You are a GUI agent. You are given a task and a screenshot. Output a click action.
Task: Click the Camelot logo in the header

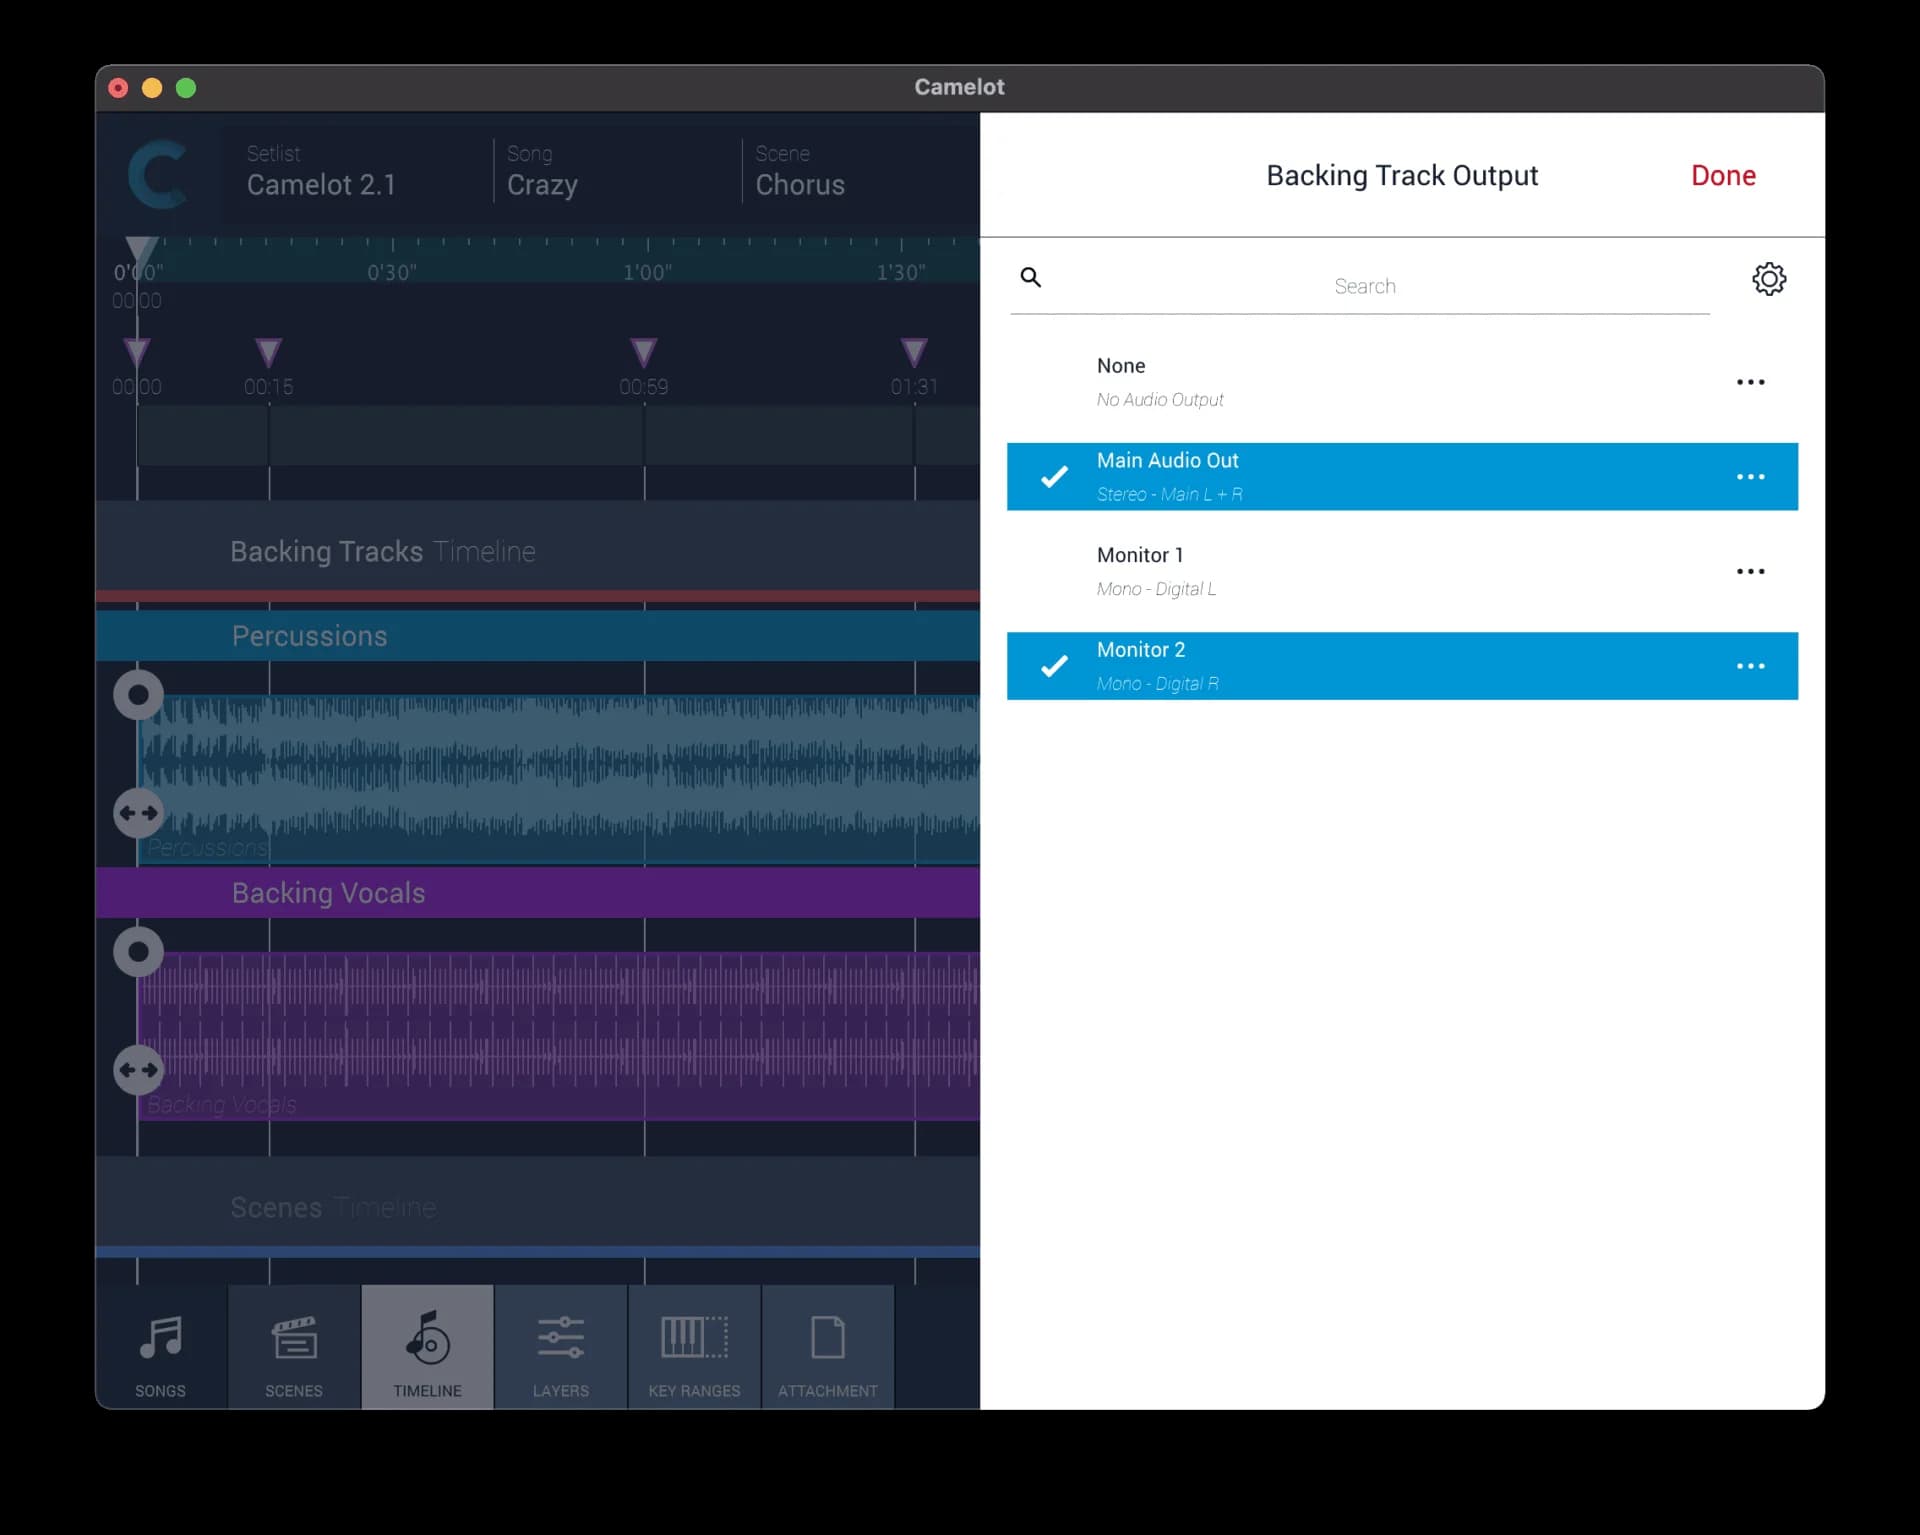point(160,173)
